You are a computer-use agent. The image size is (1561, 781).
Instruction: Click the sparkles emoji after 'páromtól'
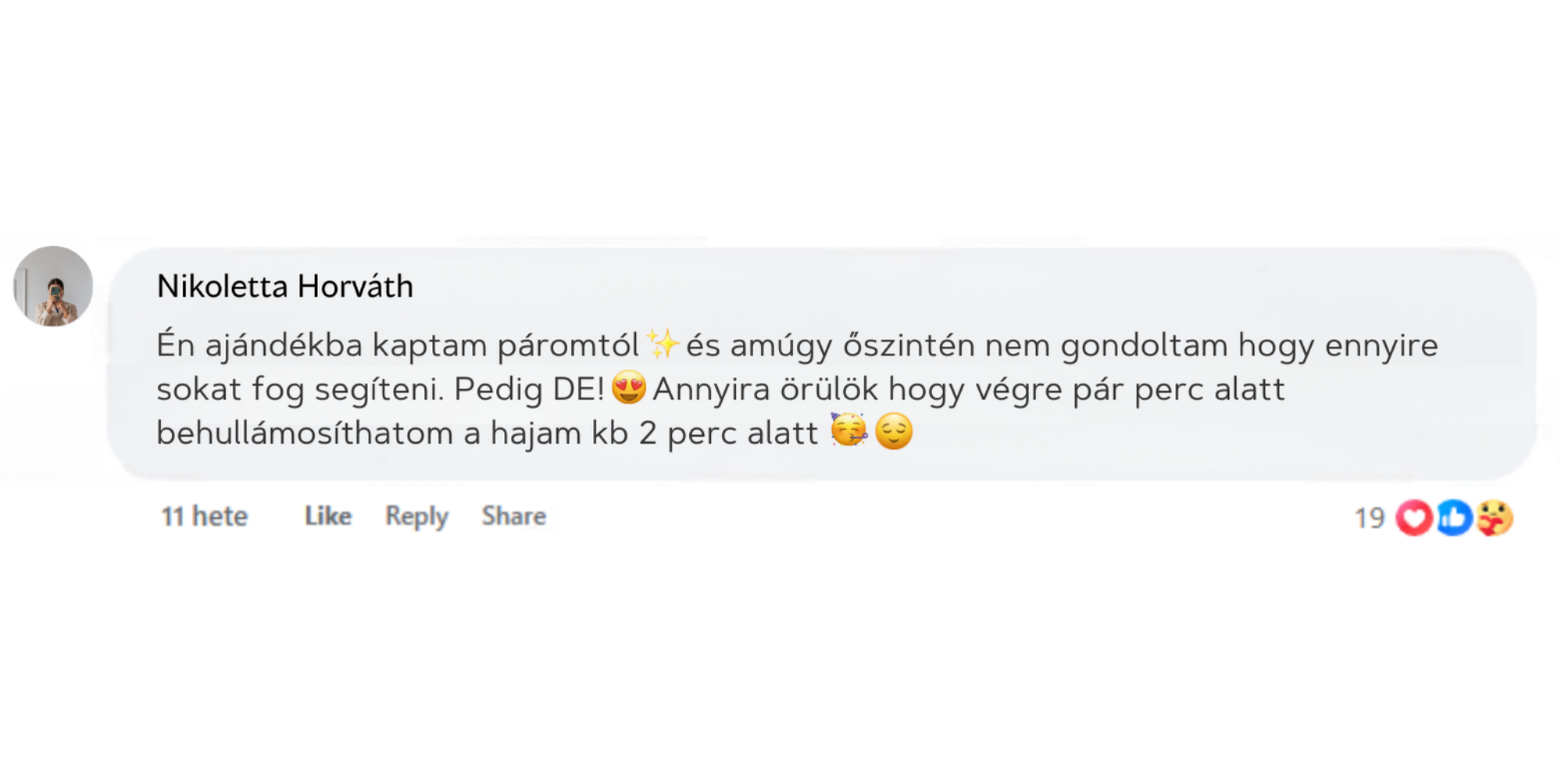662,345
